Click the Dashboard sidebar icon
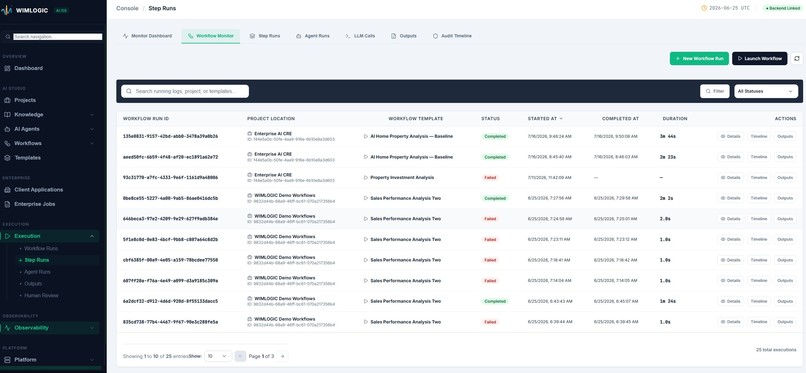The image size is (806, 373). click(7, 68)
